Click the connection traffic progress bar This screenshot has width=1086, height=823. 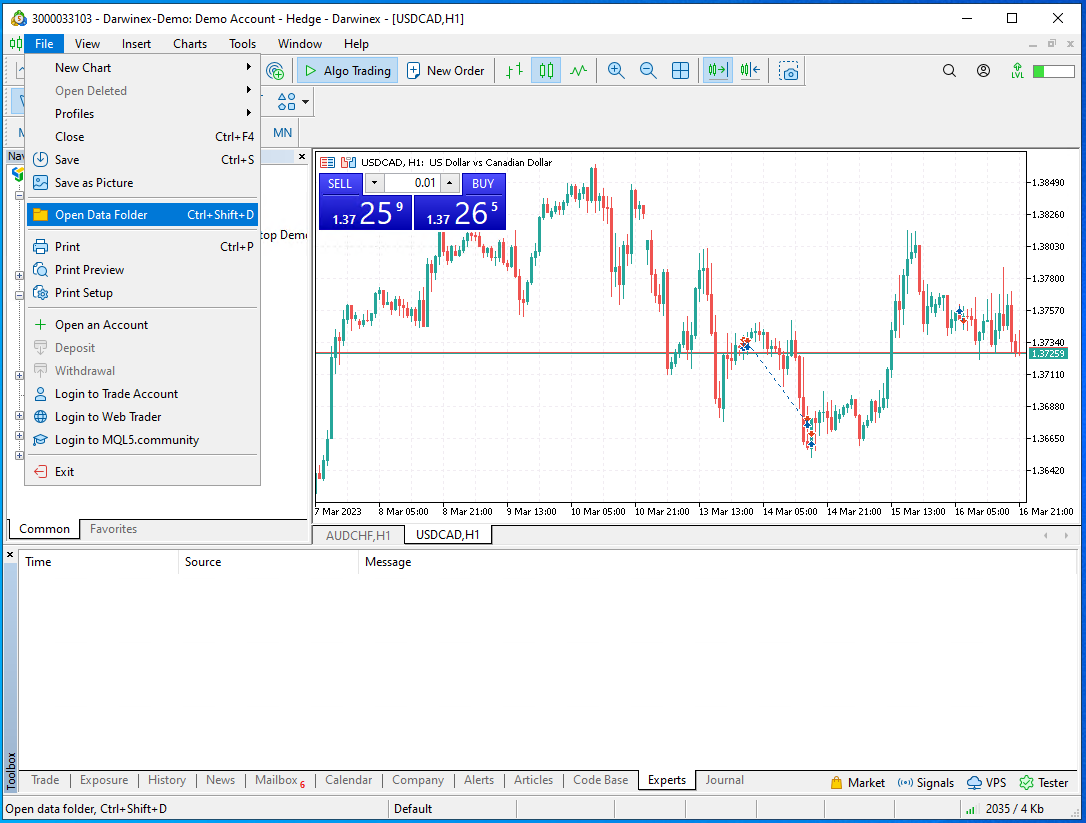pyautogui.click(x=1053, y=71)
